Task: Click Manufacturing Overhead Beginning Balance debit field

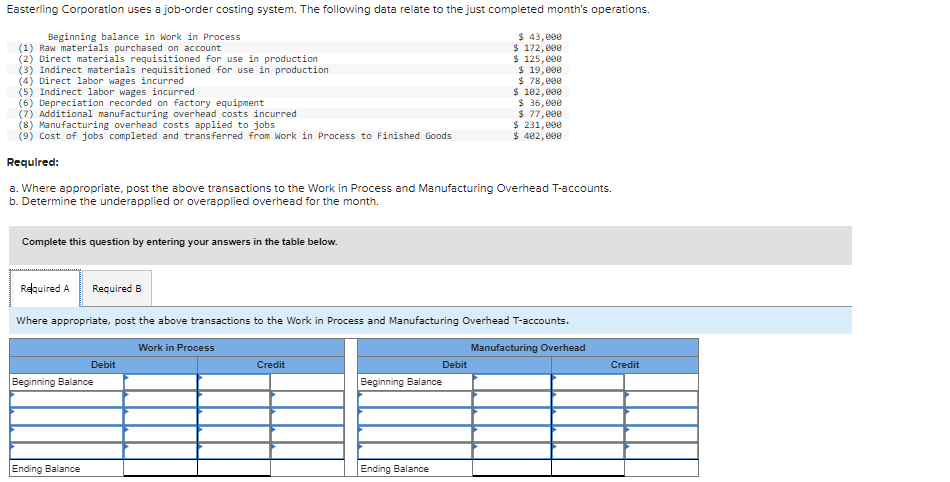Action: click(x=512, y=382)
